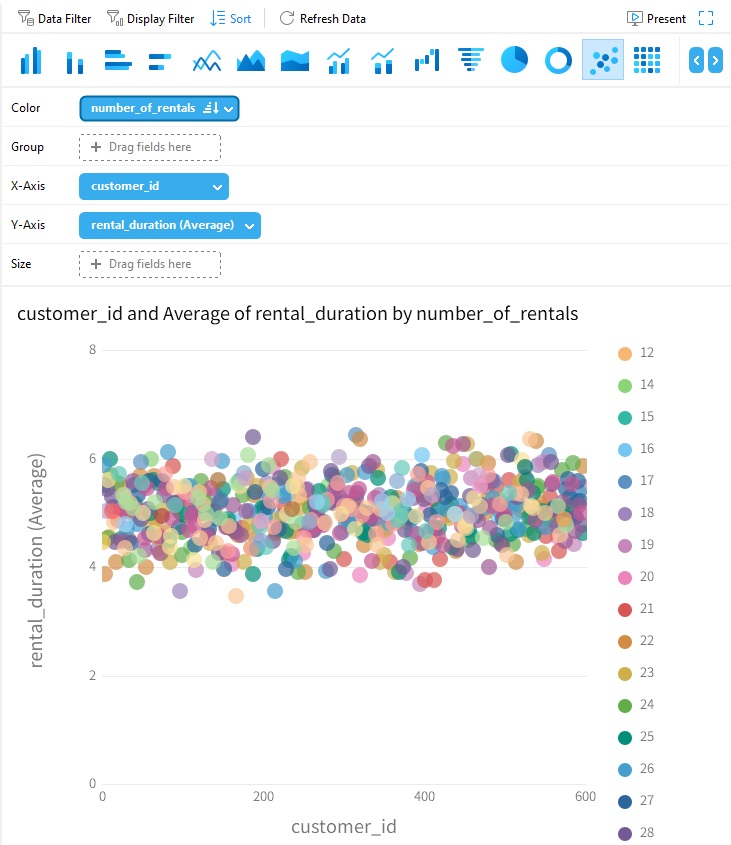Image resolution: width=731 pixels, height=845 pixels.
Task: Choose the donut chart type
Action: click(x=558, y=61)
